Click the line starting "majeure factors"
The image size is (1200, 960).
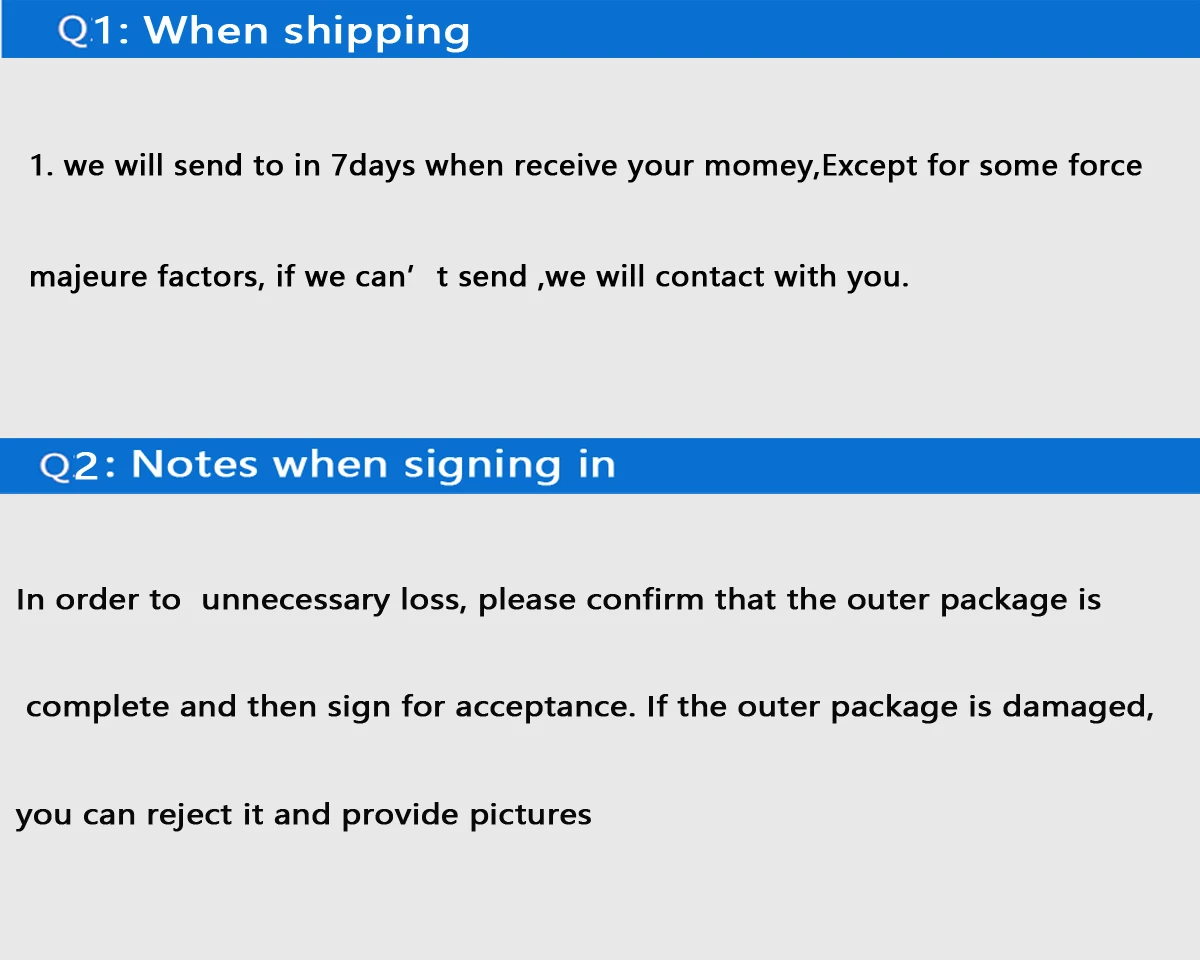click(x=469, y=277)
